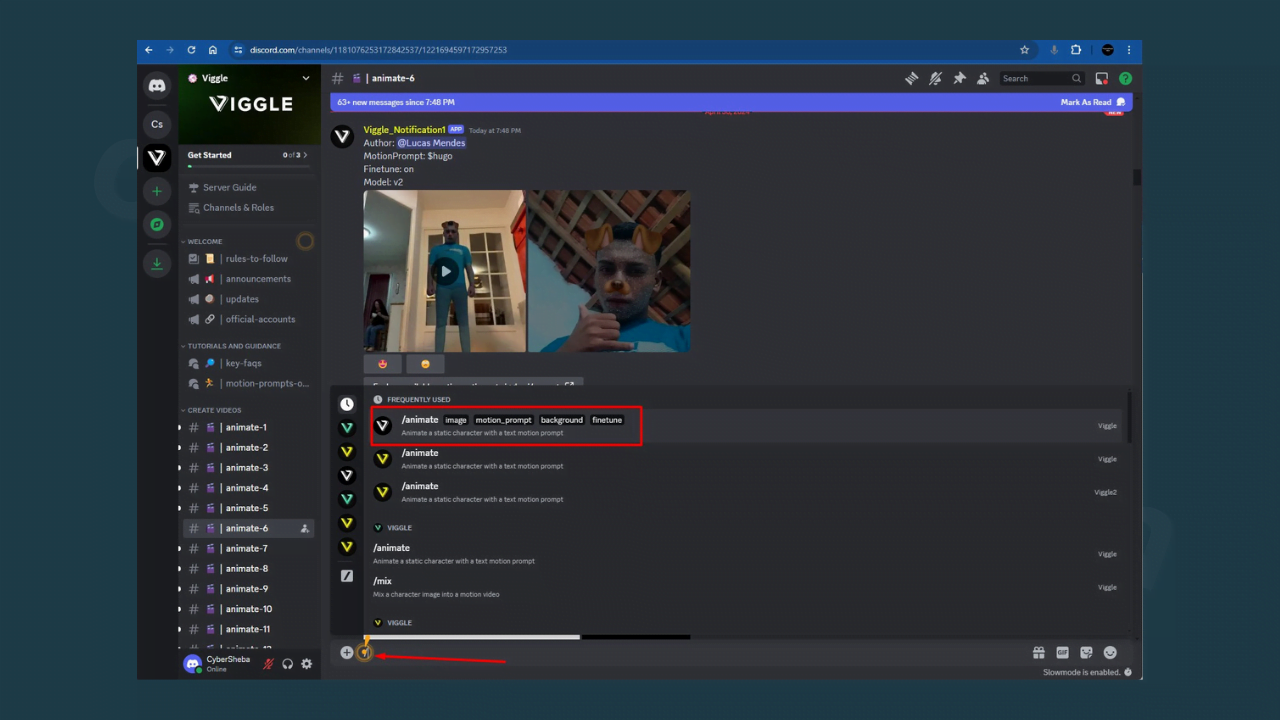Open the emoji picker icon

pos(1110,652)
